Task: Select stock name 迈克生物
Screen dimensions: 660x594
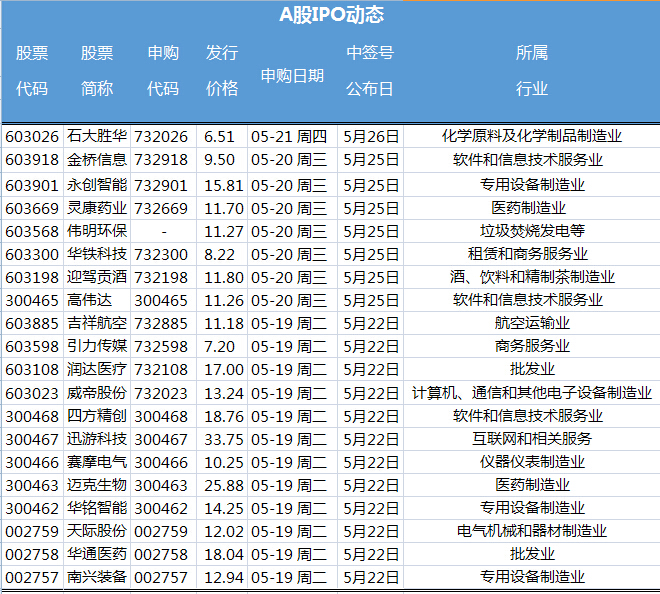Action: click(x=97, y=485)
